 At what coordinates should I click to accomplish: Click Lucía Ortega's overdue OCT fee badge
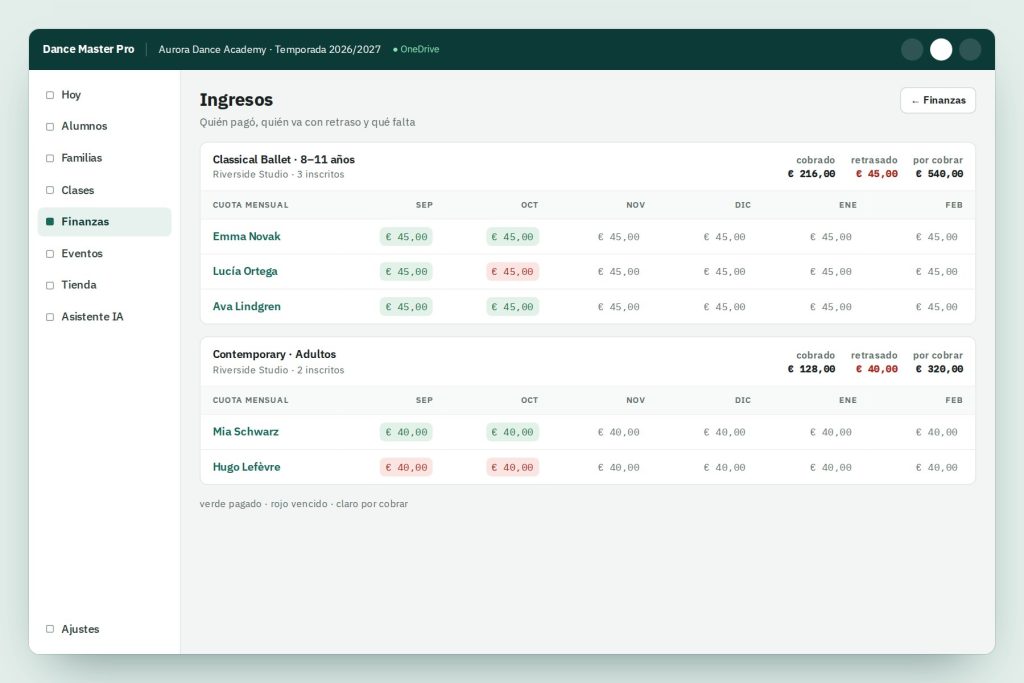pyautogui.click(x=513, y=272)
